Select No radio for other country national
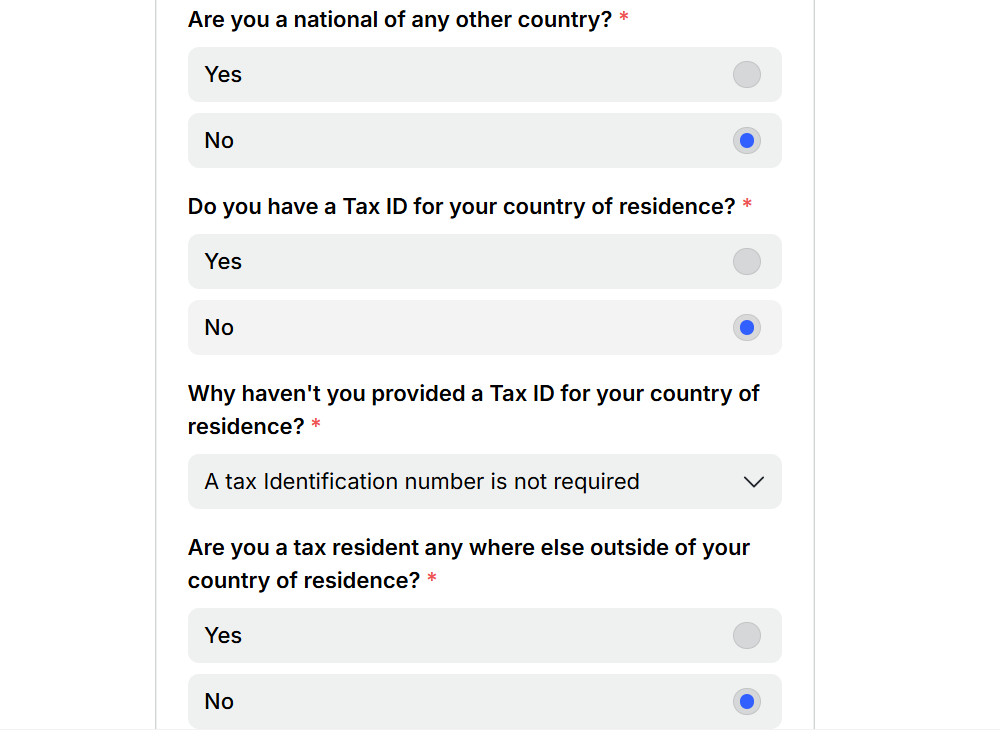Viewport: 1000px width, 737px height. pyautogui.click(x=746, y=141)
